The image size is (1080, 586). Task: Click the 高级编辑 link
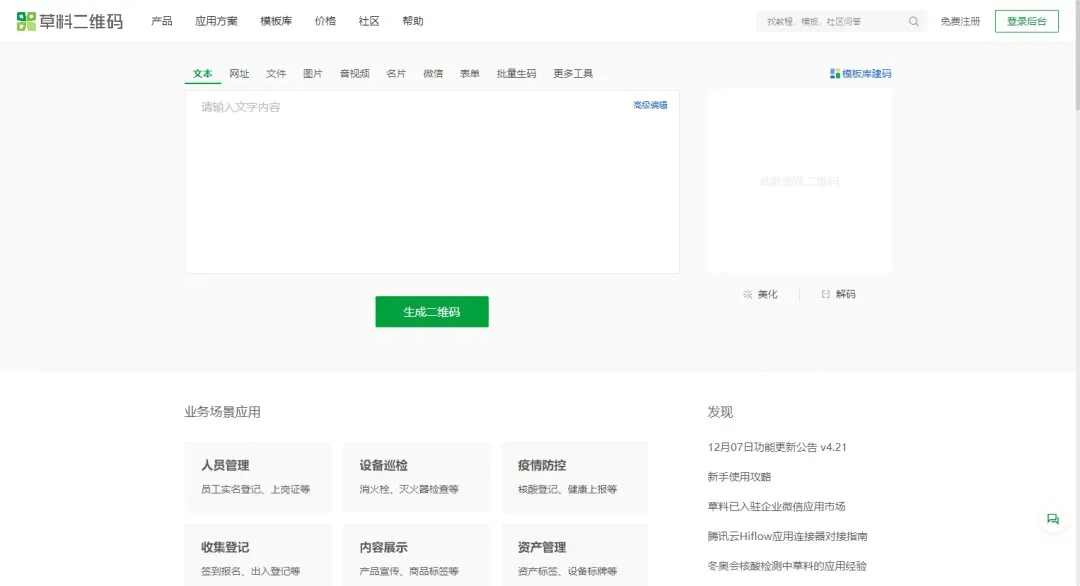click(650, 105)
